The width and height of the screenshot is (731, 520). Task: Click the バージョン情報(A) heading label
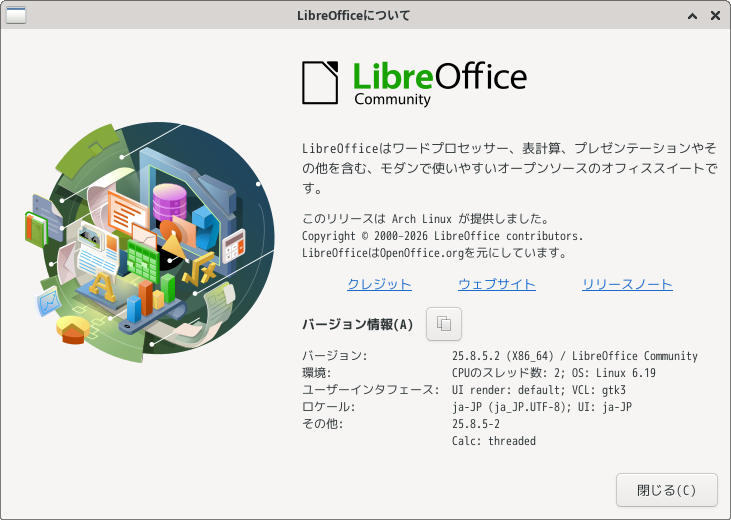click(357, 324)
